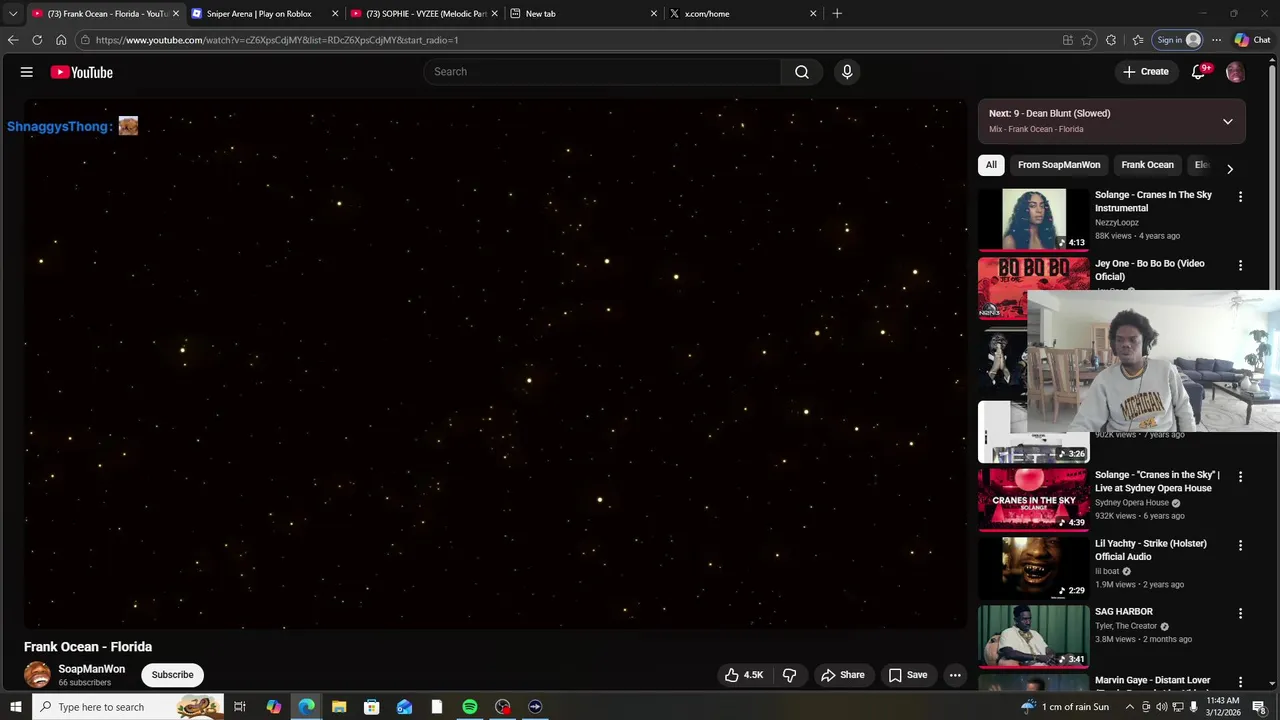This screenshot has width=1280, height=720.
Task: Select the Frank Ocean filter chip
Action: click(x=1147, y=165)
